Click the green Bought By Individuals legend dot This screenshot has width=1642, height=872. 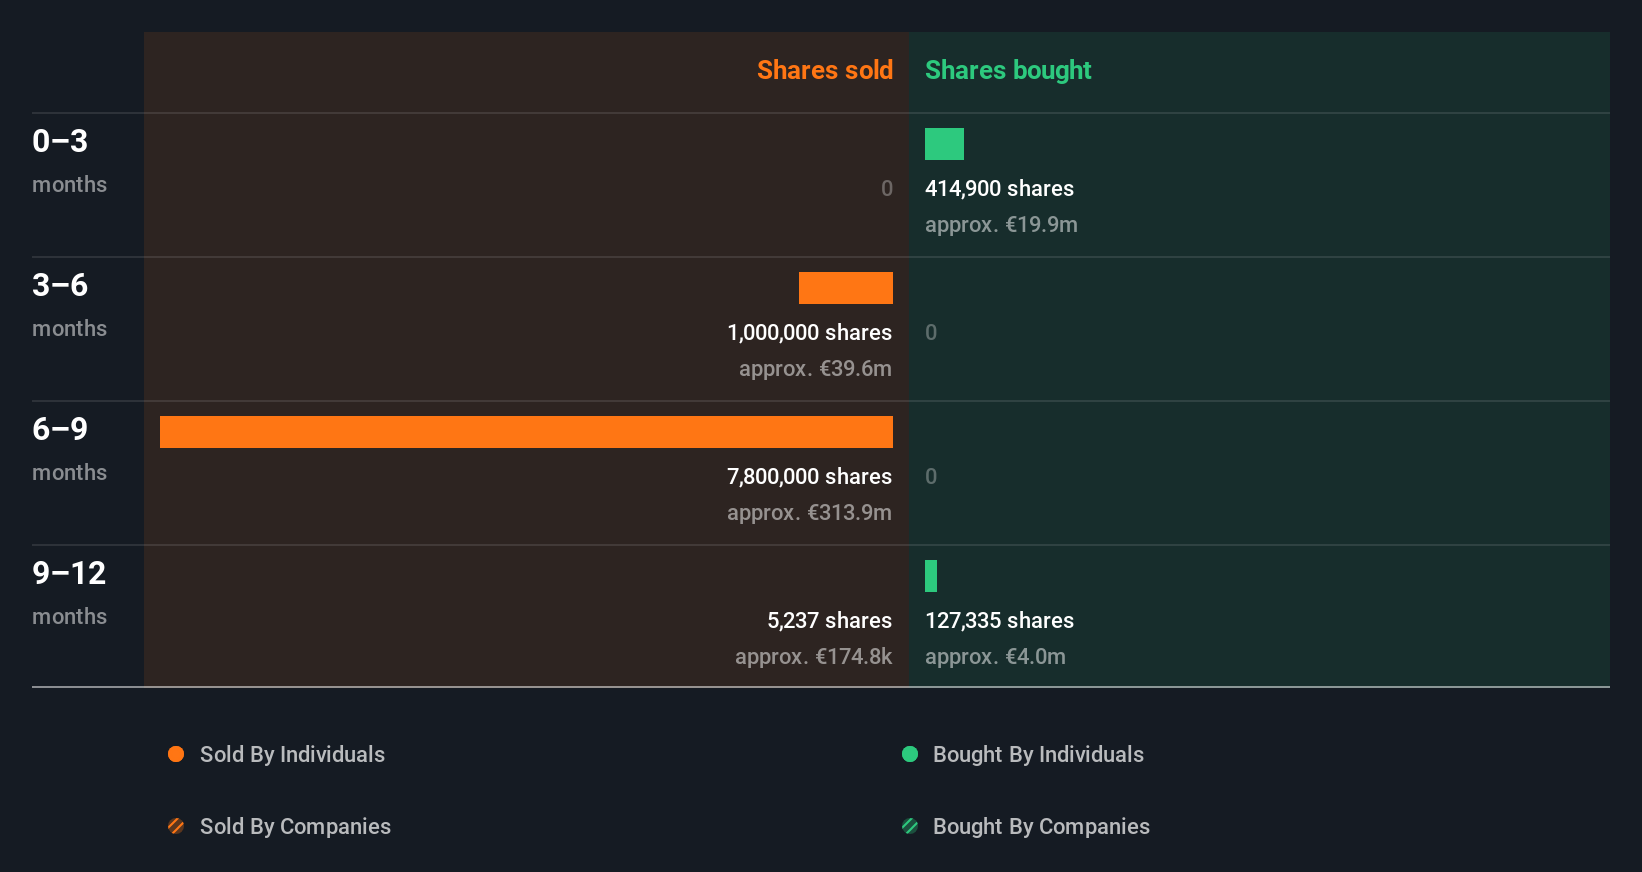(x=910, y=754)
